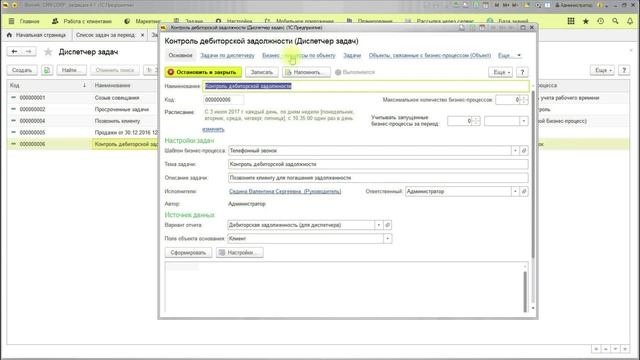The image size is (640, 360).
Task: Open Ответственный dropdown arrow
Action: coord(515,191)
